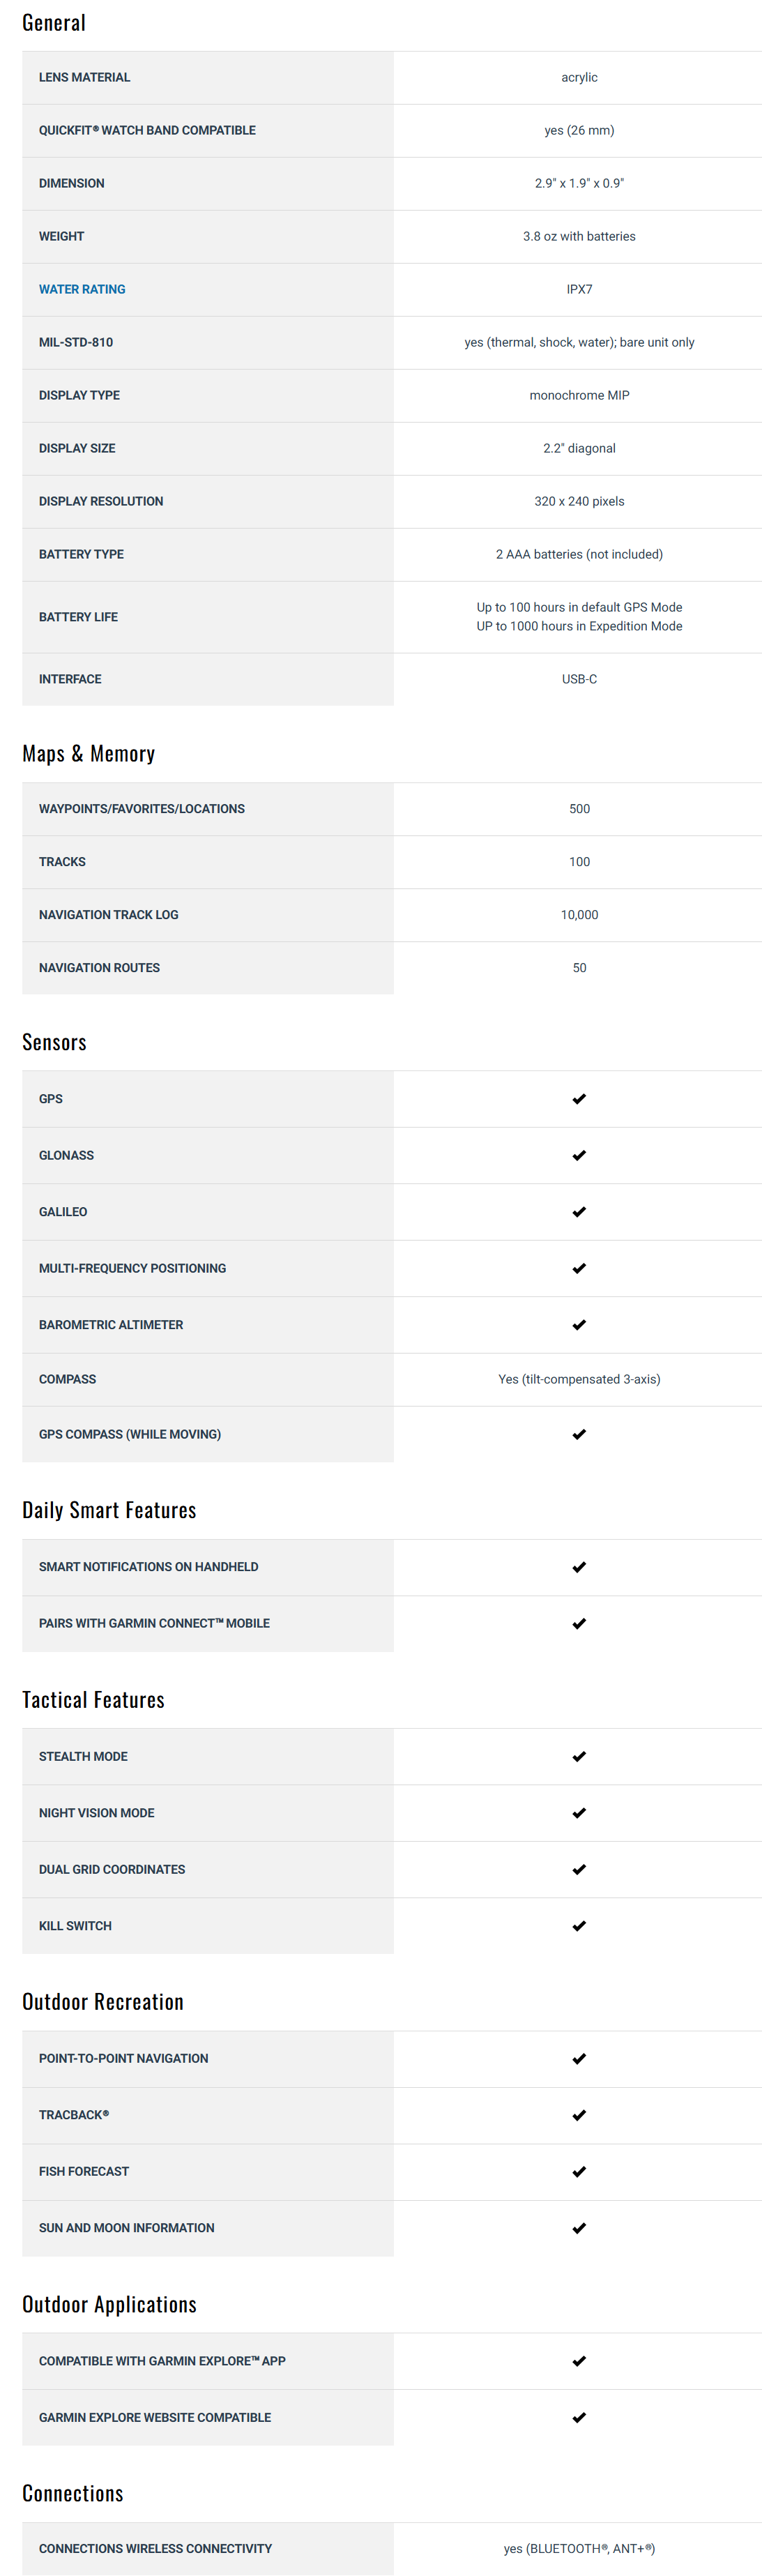Click the General section heading

click(x=54, y=23)
